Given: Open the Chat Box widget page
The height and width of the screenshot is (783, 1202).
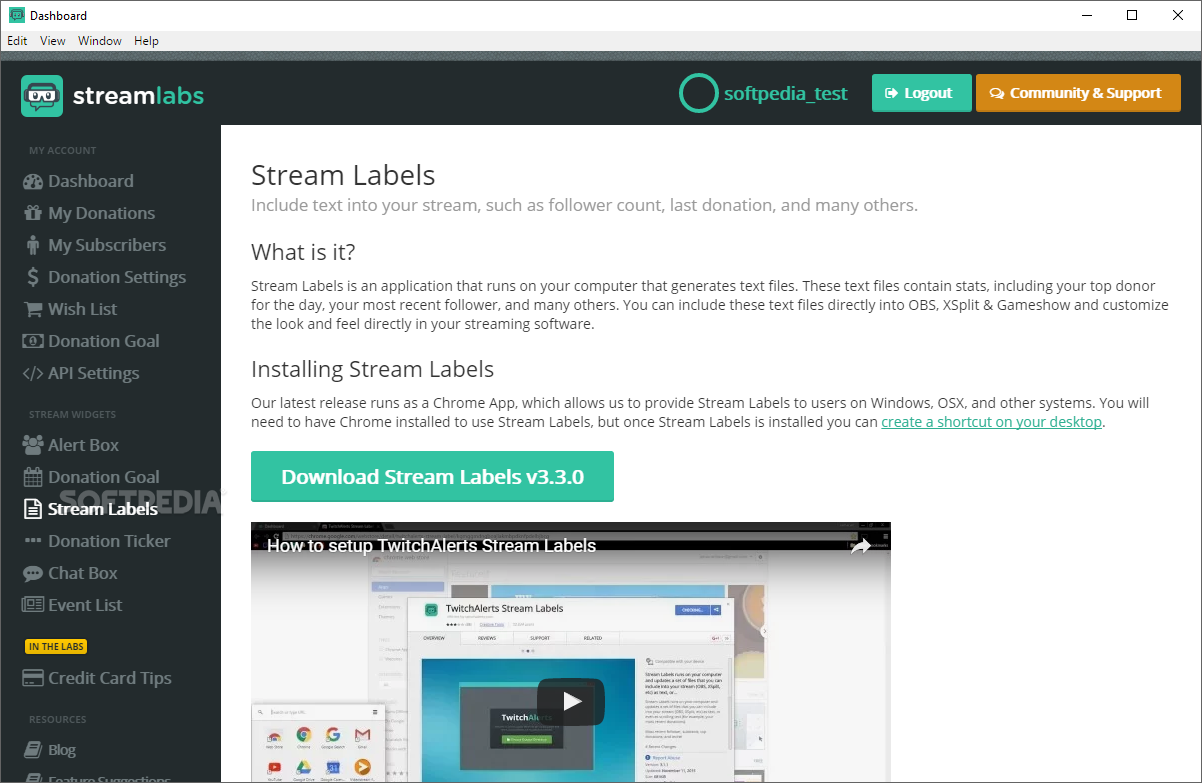Looking at the screenshot, I should (83, 573).
